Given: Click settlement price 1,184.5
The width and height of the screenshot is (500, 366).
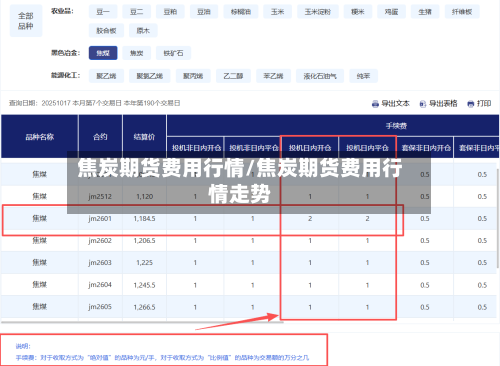Looking at the screenshot, I should click(144, 219).
